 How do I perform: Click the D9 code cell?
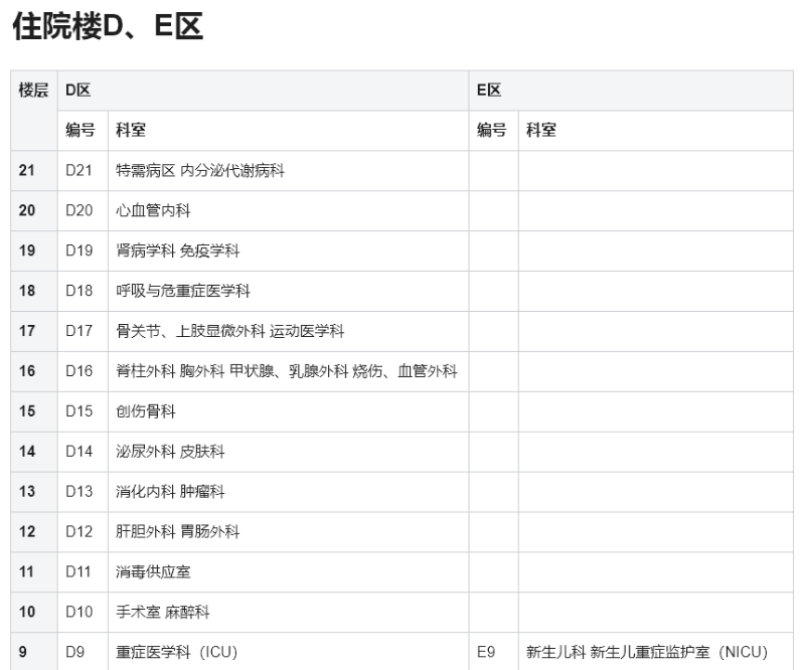pyautogui.click(x=83, y=652)
